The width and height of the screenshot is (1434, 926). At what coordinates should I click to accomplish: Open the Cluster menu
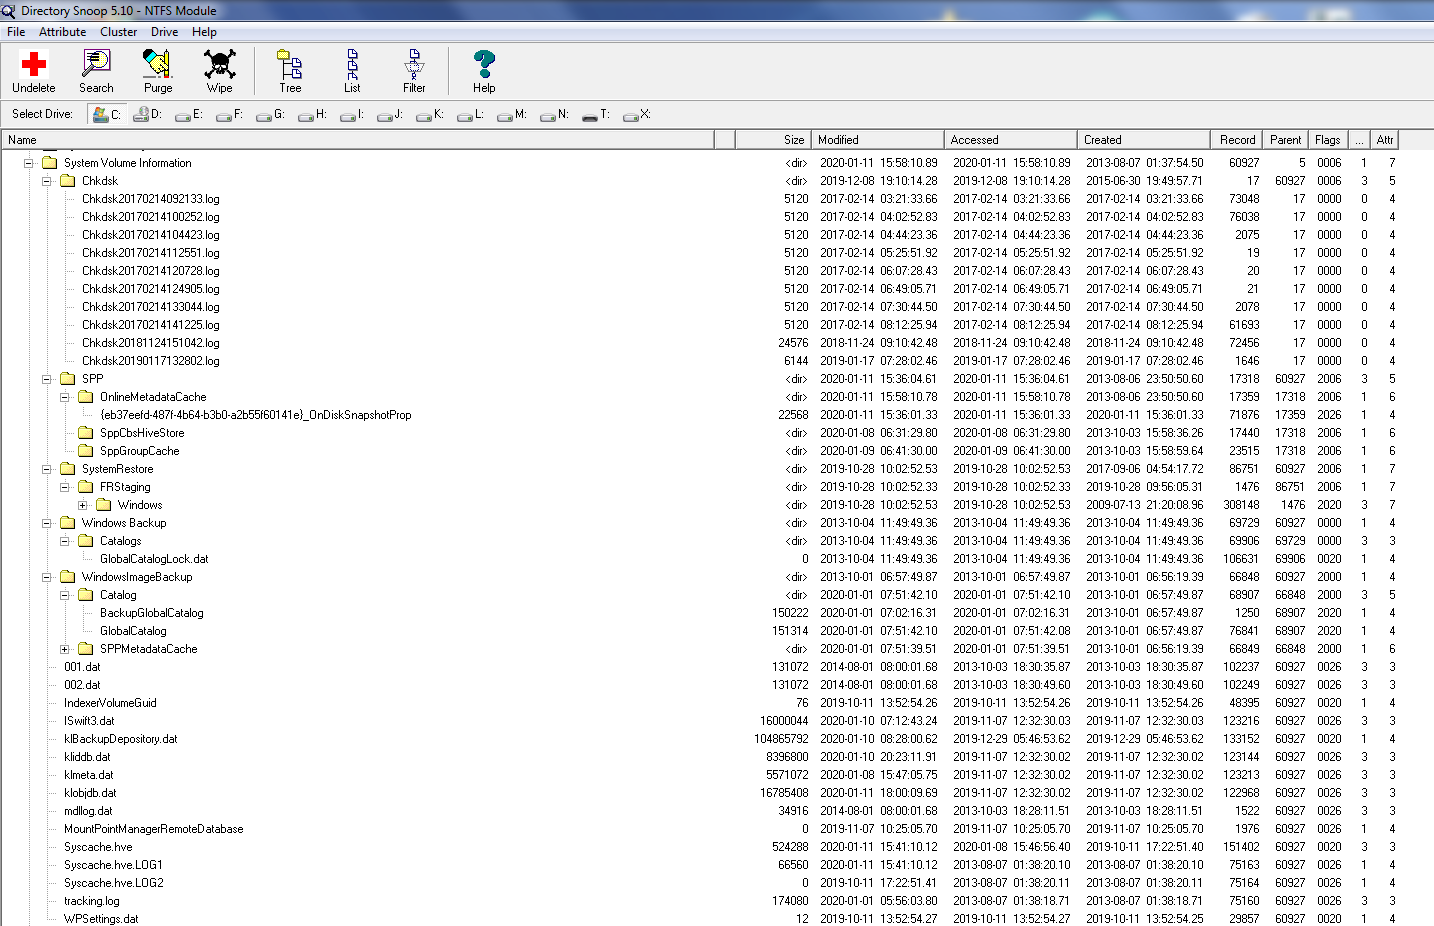118,32
